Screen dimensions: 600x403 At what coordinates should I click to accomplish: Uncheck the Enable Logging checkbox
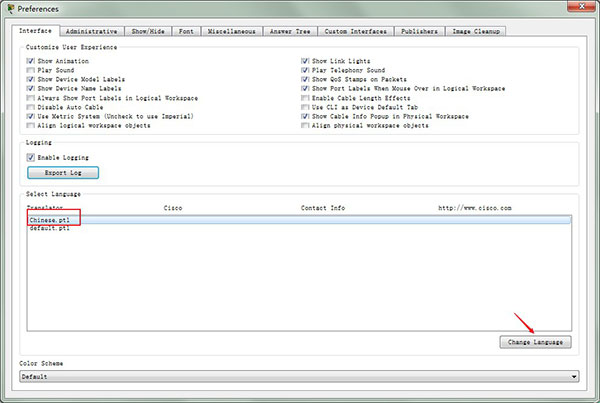click(x=31, y=157)
